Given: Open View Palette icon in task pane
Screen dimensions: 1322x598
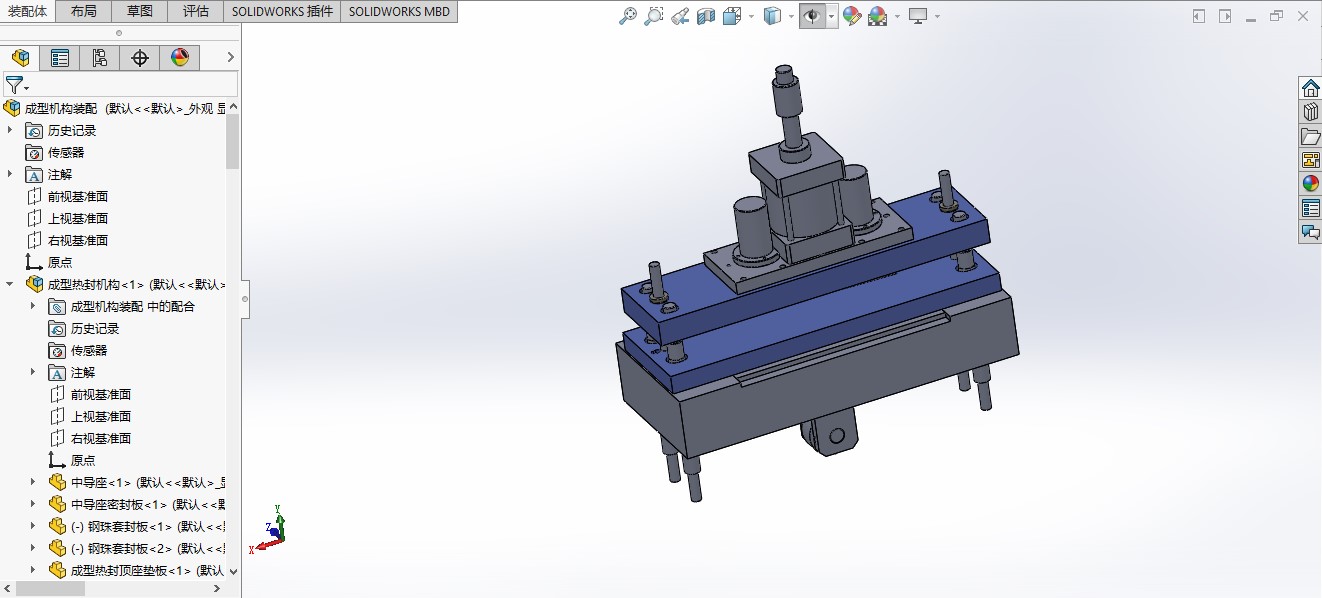Looking at the screenshot, I should tap(1310, 160).
